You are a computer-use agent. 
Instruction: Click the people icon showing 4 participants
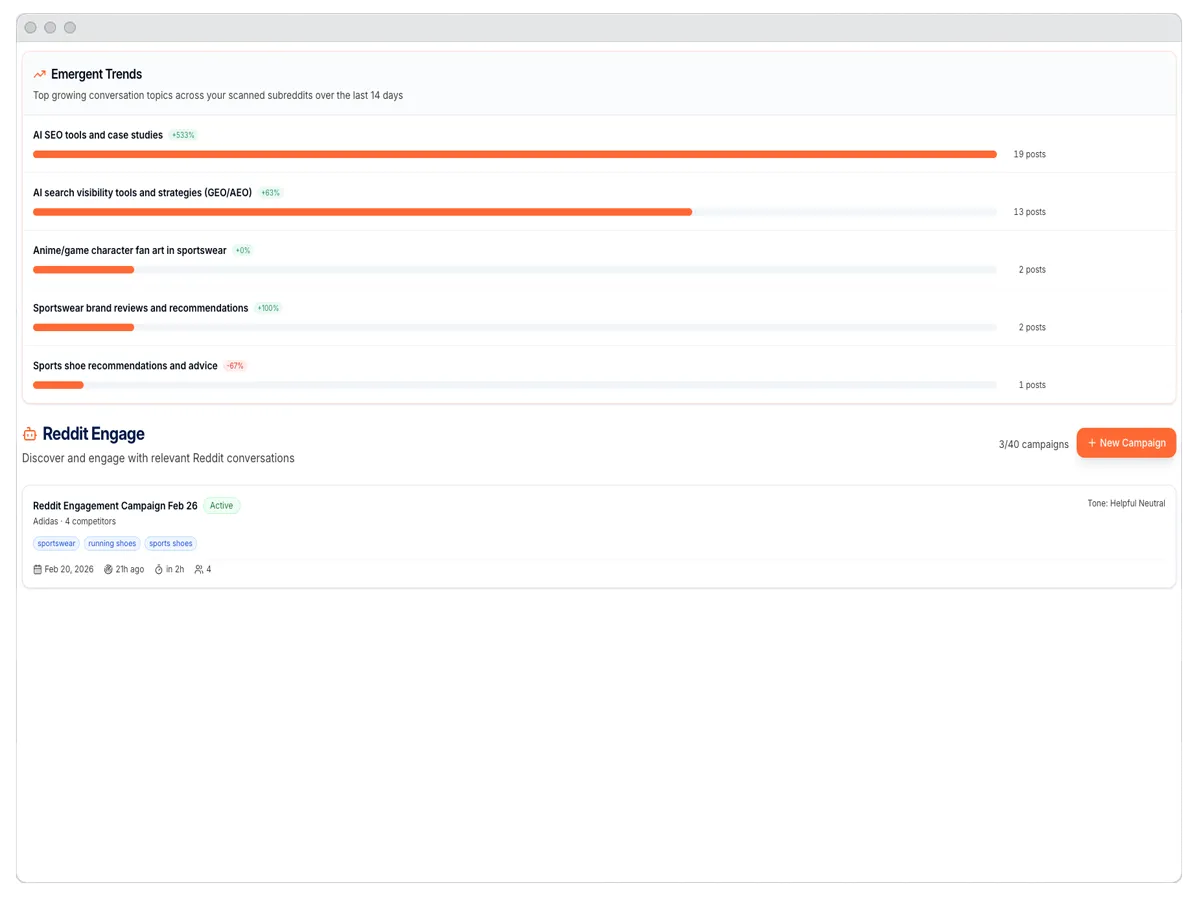pos(197,569)
